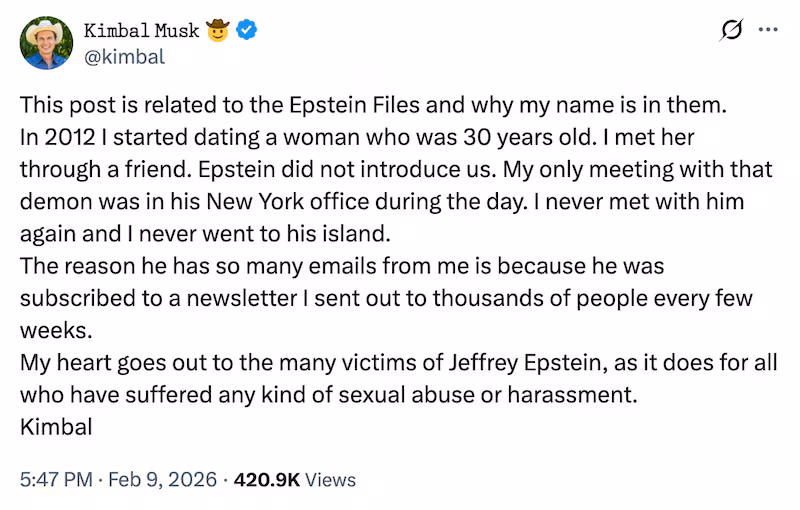Click Kimbal Musk's profile avatar photo
This screenshot has height=510, width=800.
48,43
